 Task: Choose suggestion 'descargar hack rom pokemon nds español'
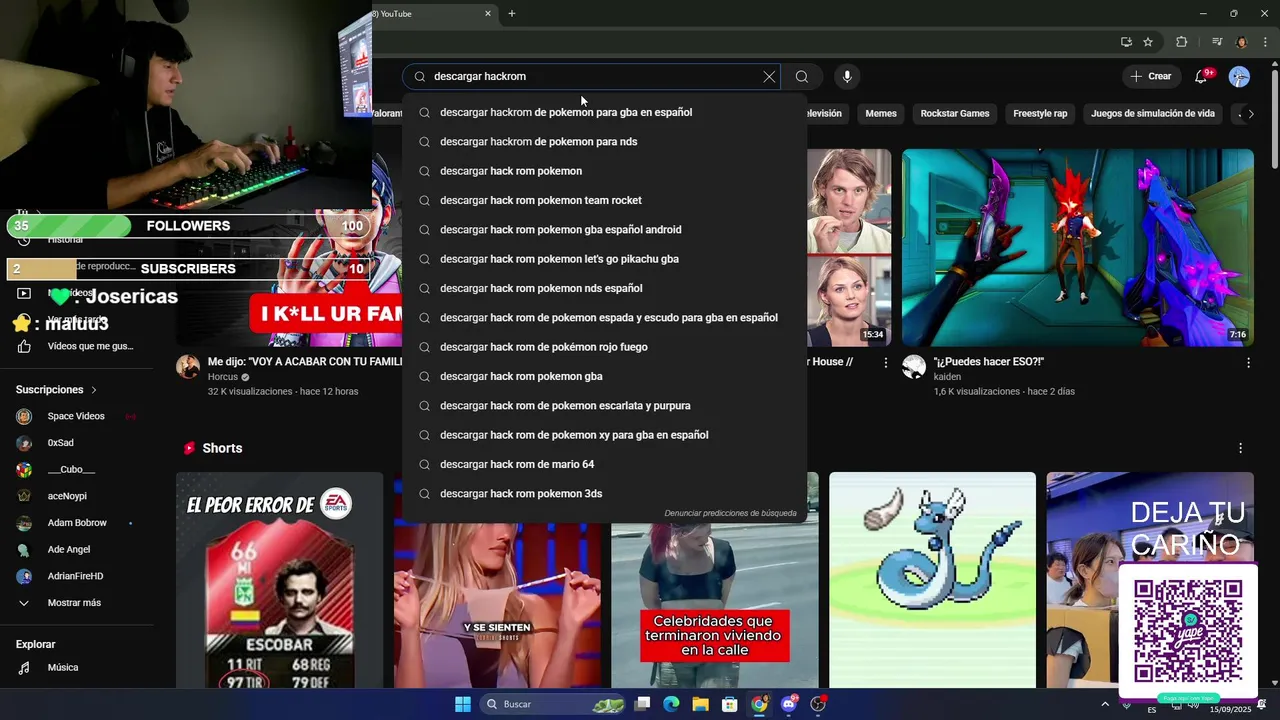click(x=604, y=288)
